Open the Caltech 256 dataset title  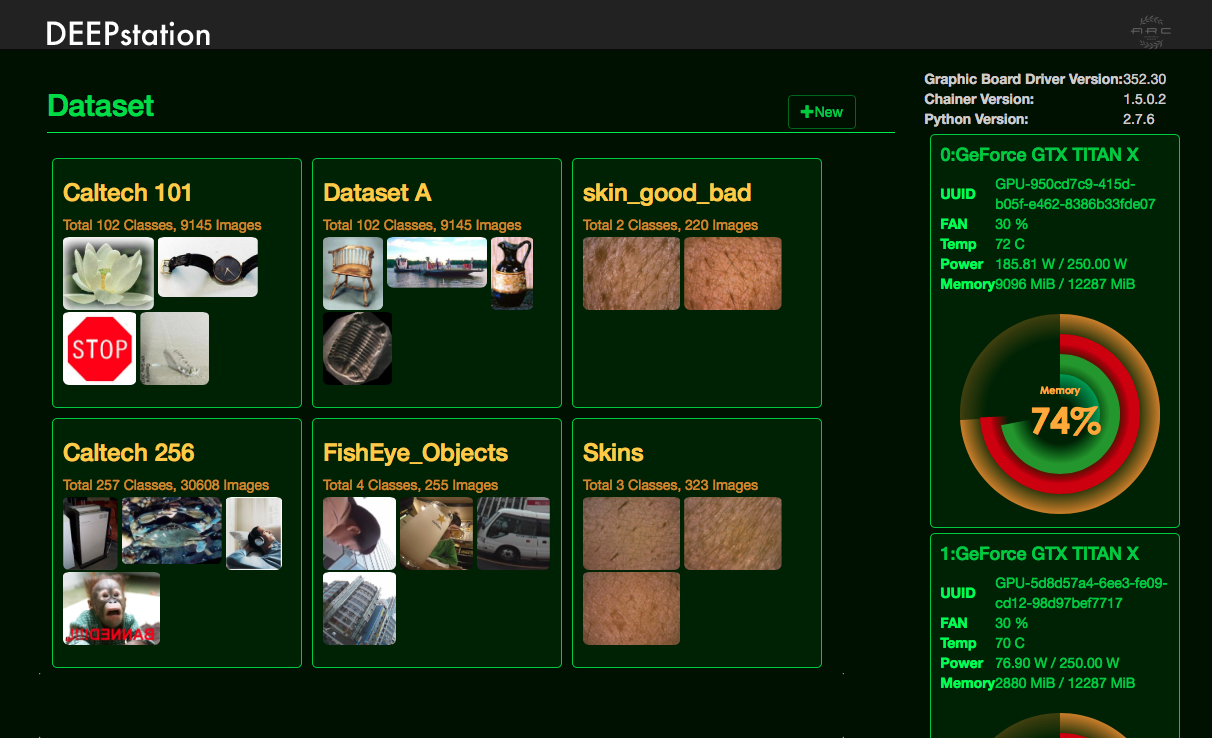click(129, 452)
